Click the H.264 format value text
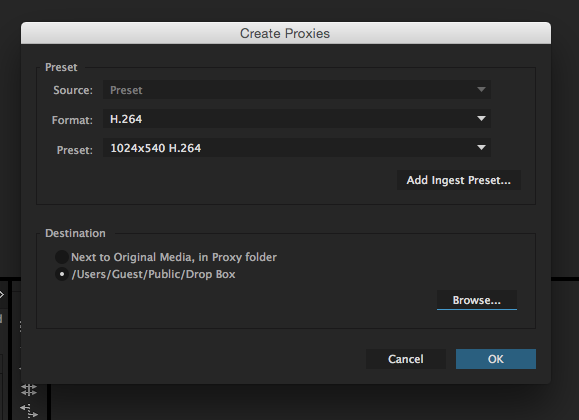579x420 pixels. 126,119
